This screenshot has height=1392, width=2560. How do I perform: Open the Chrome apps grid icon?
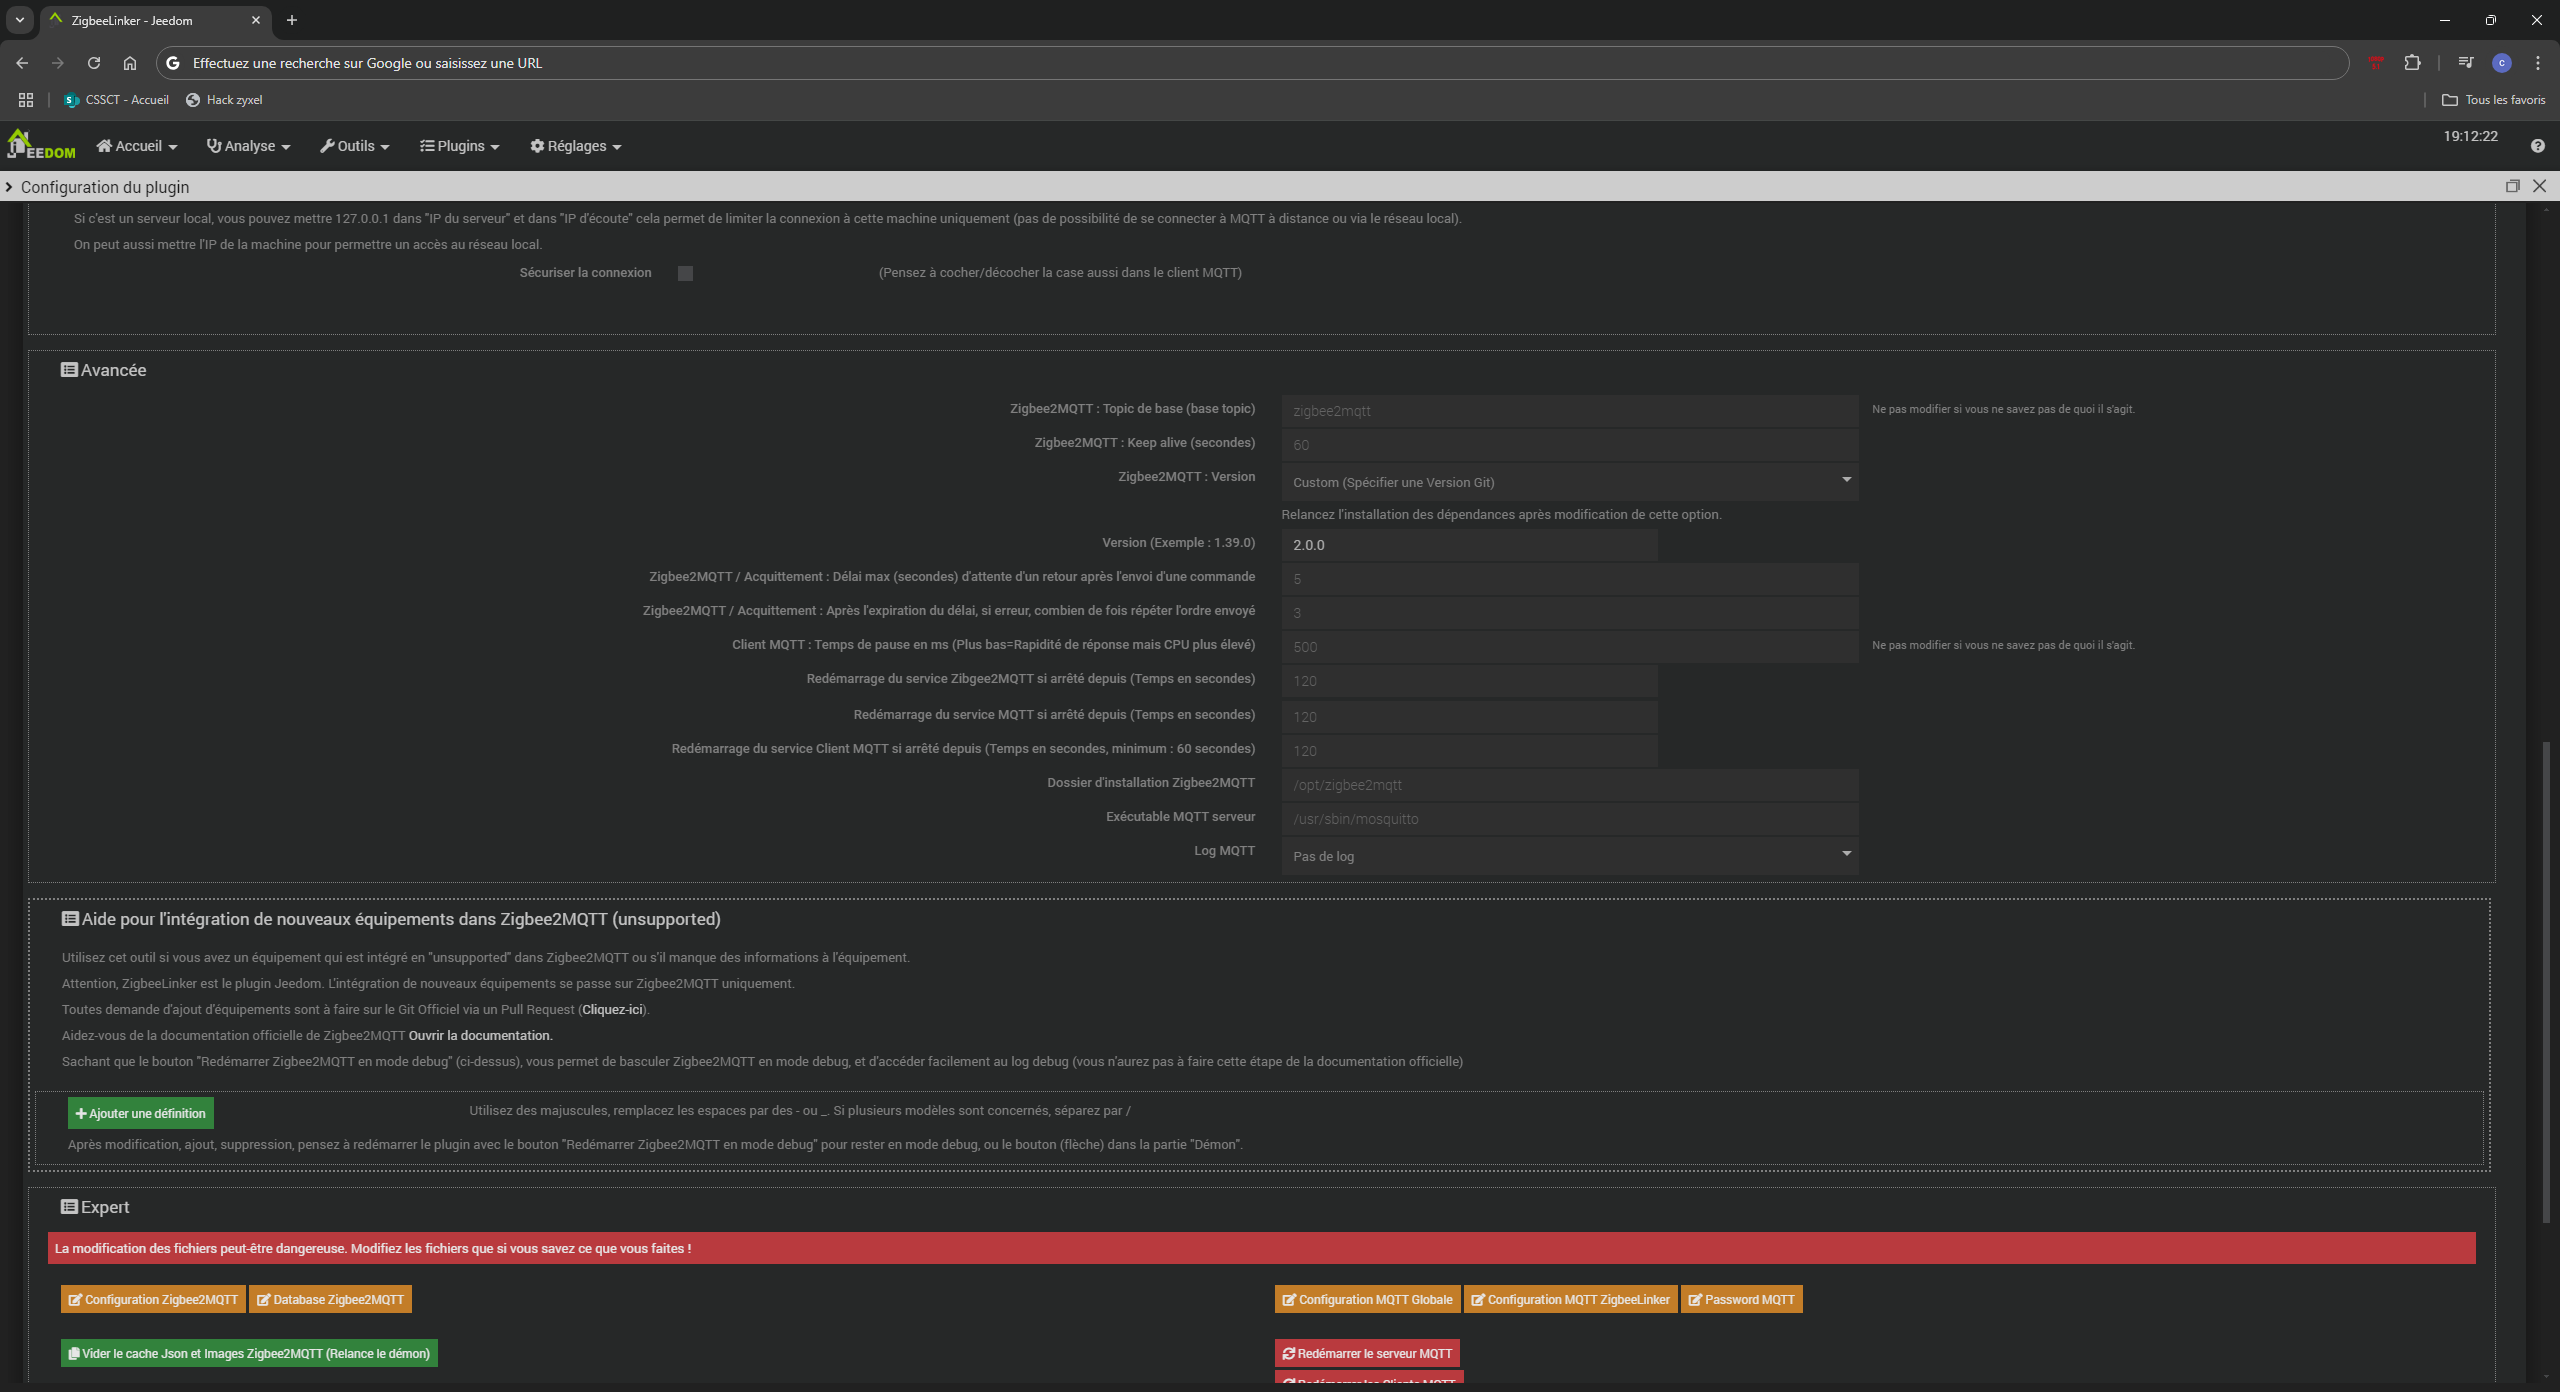click(26, 100)
